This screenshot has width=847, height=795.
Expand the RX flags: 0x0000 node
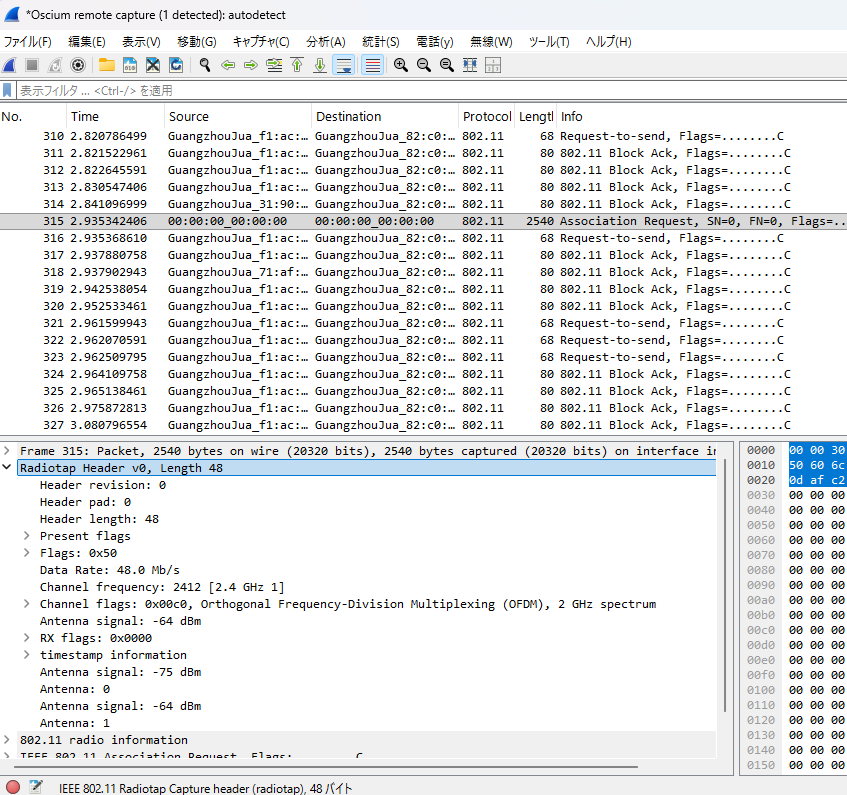click(x=26, y=637)
